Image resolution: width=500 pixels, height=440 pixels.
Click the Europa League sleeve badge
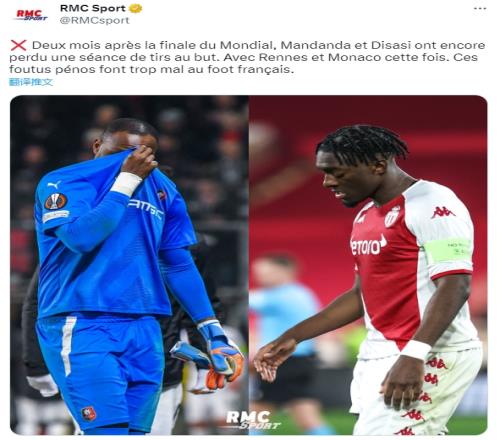[56, 201]
